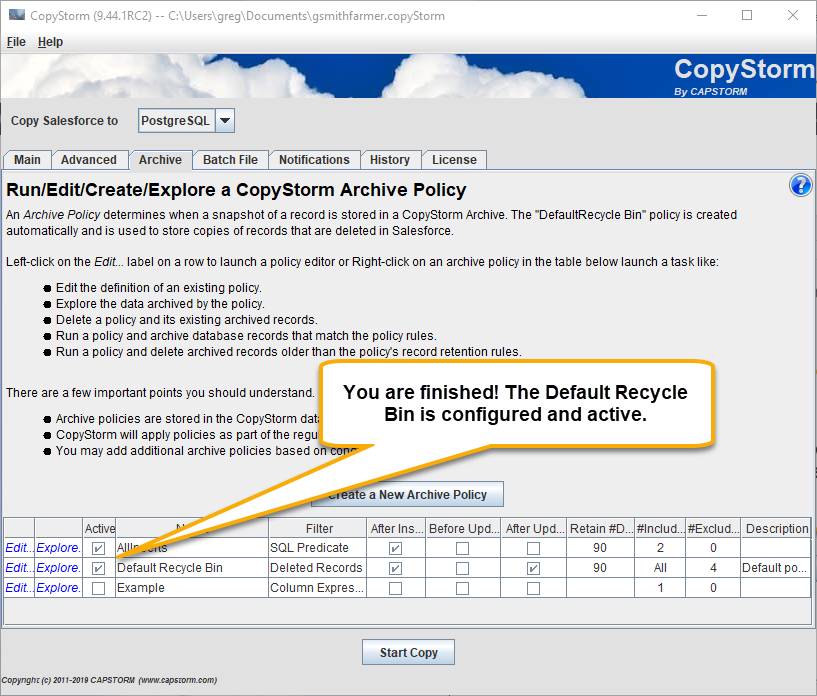
Task: Select the Example policy name cell
Action: (192, 588)
